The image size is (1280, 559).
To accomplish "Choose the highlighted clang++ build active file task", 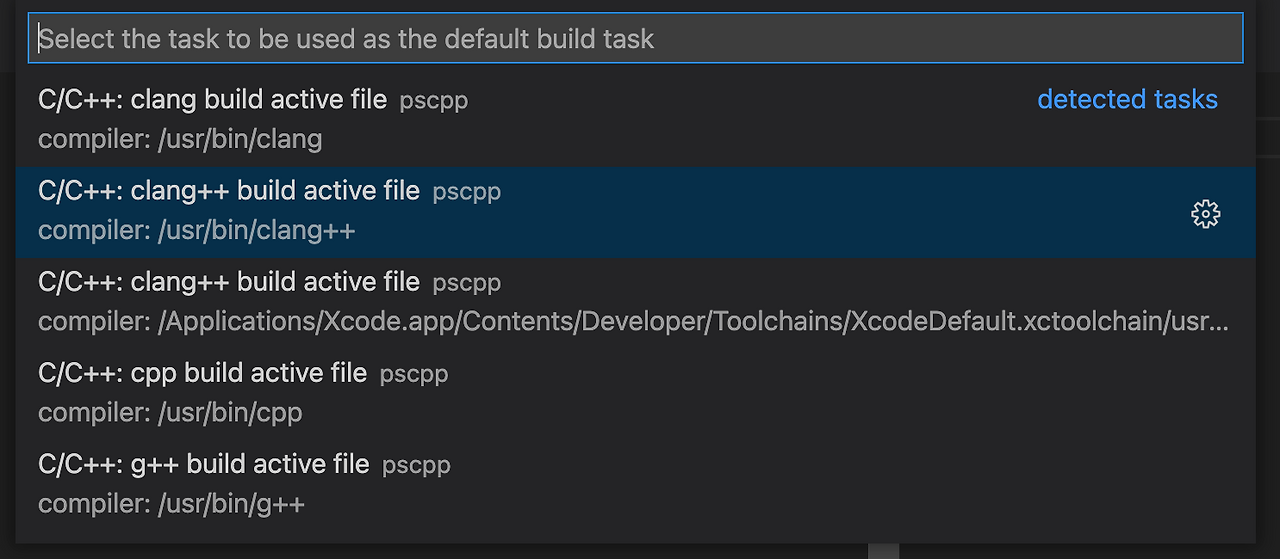I will pos(636,212).
